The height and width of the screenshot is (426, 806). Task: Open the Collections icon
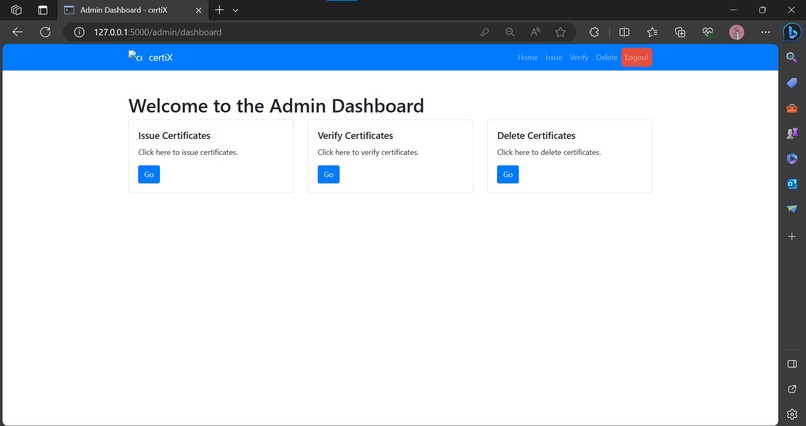tap(680, 32)
